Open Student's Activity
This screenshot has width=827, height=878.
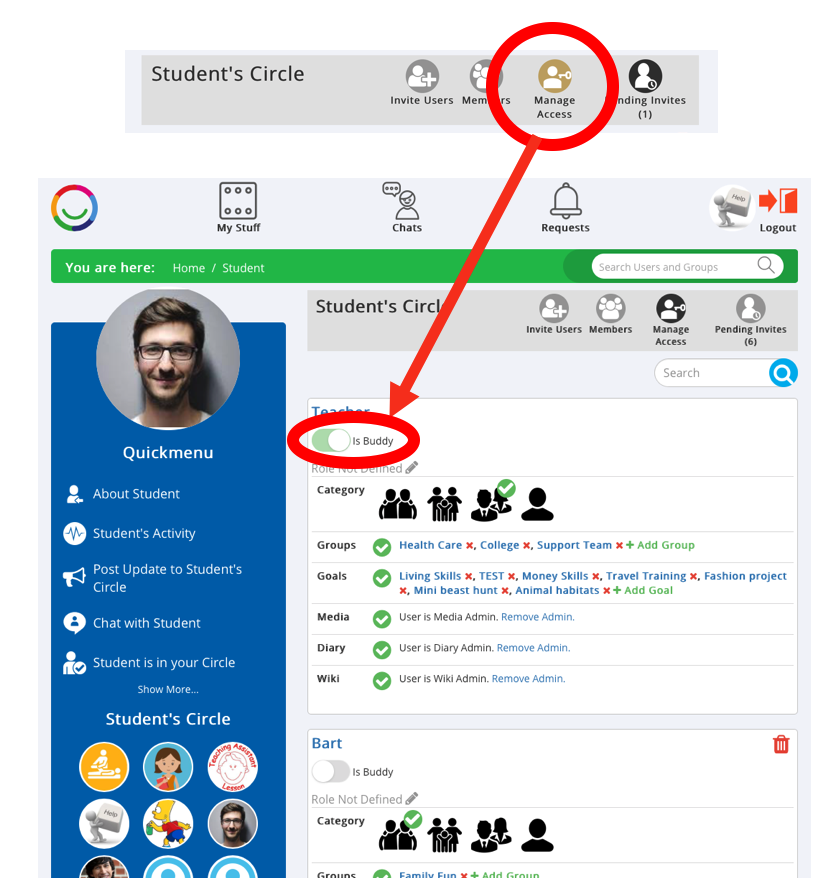click(x=130, y=533)
